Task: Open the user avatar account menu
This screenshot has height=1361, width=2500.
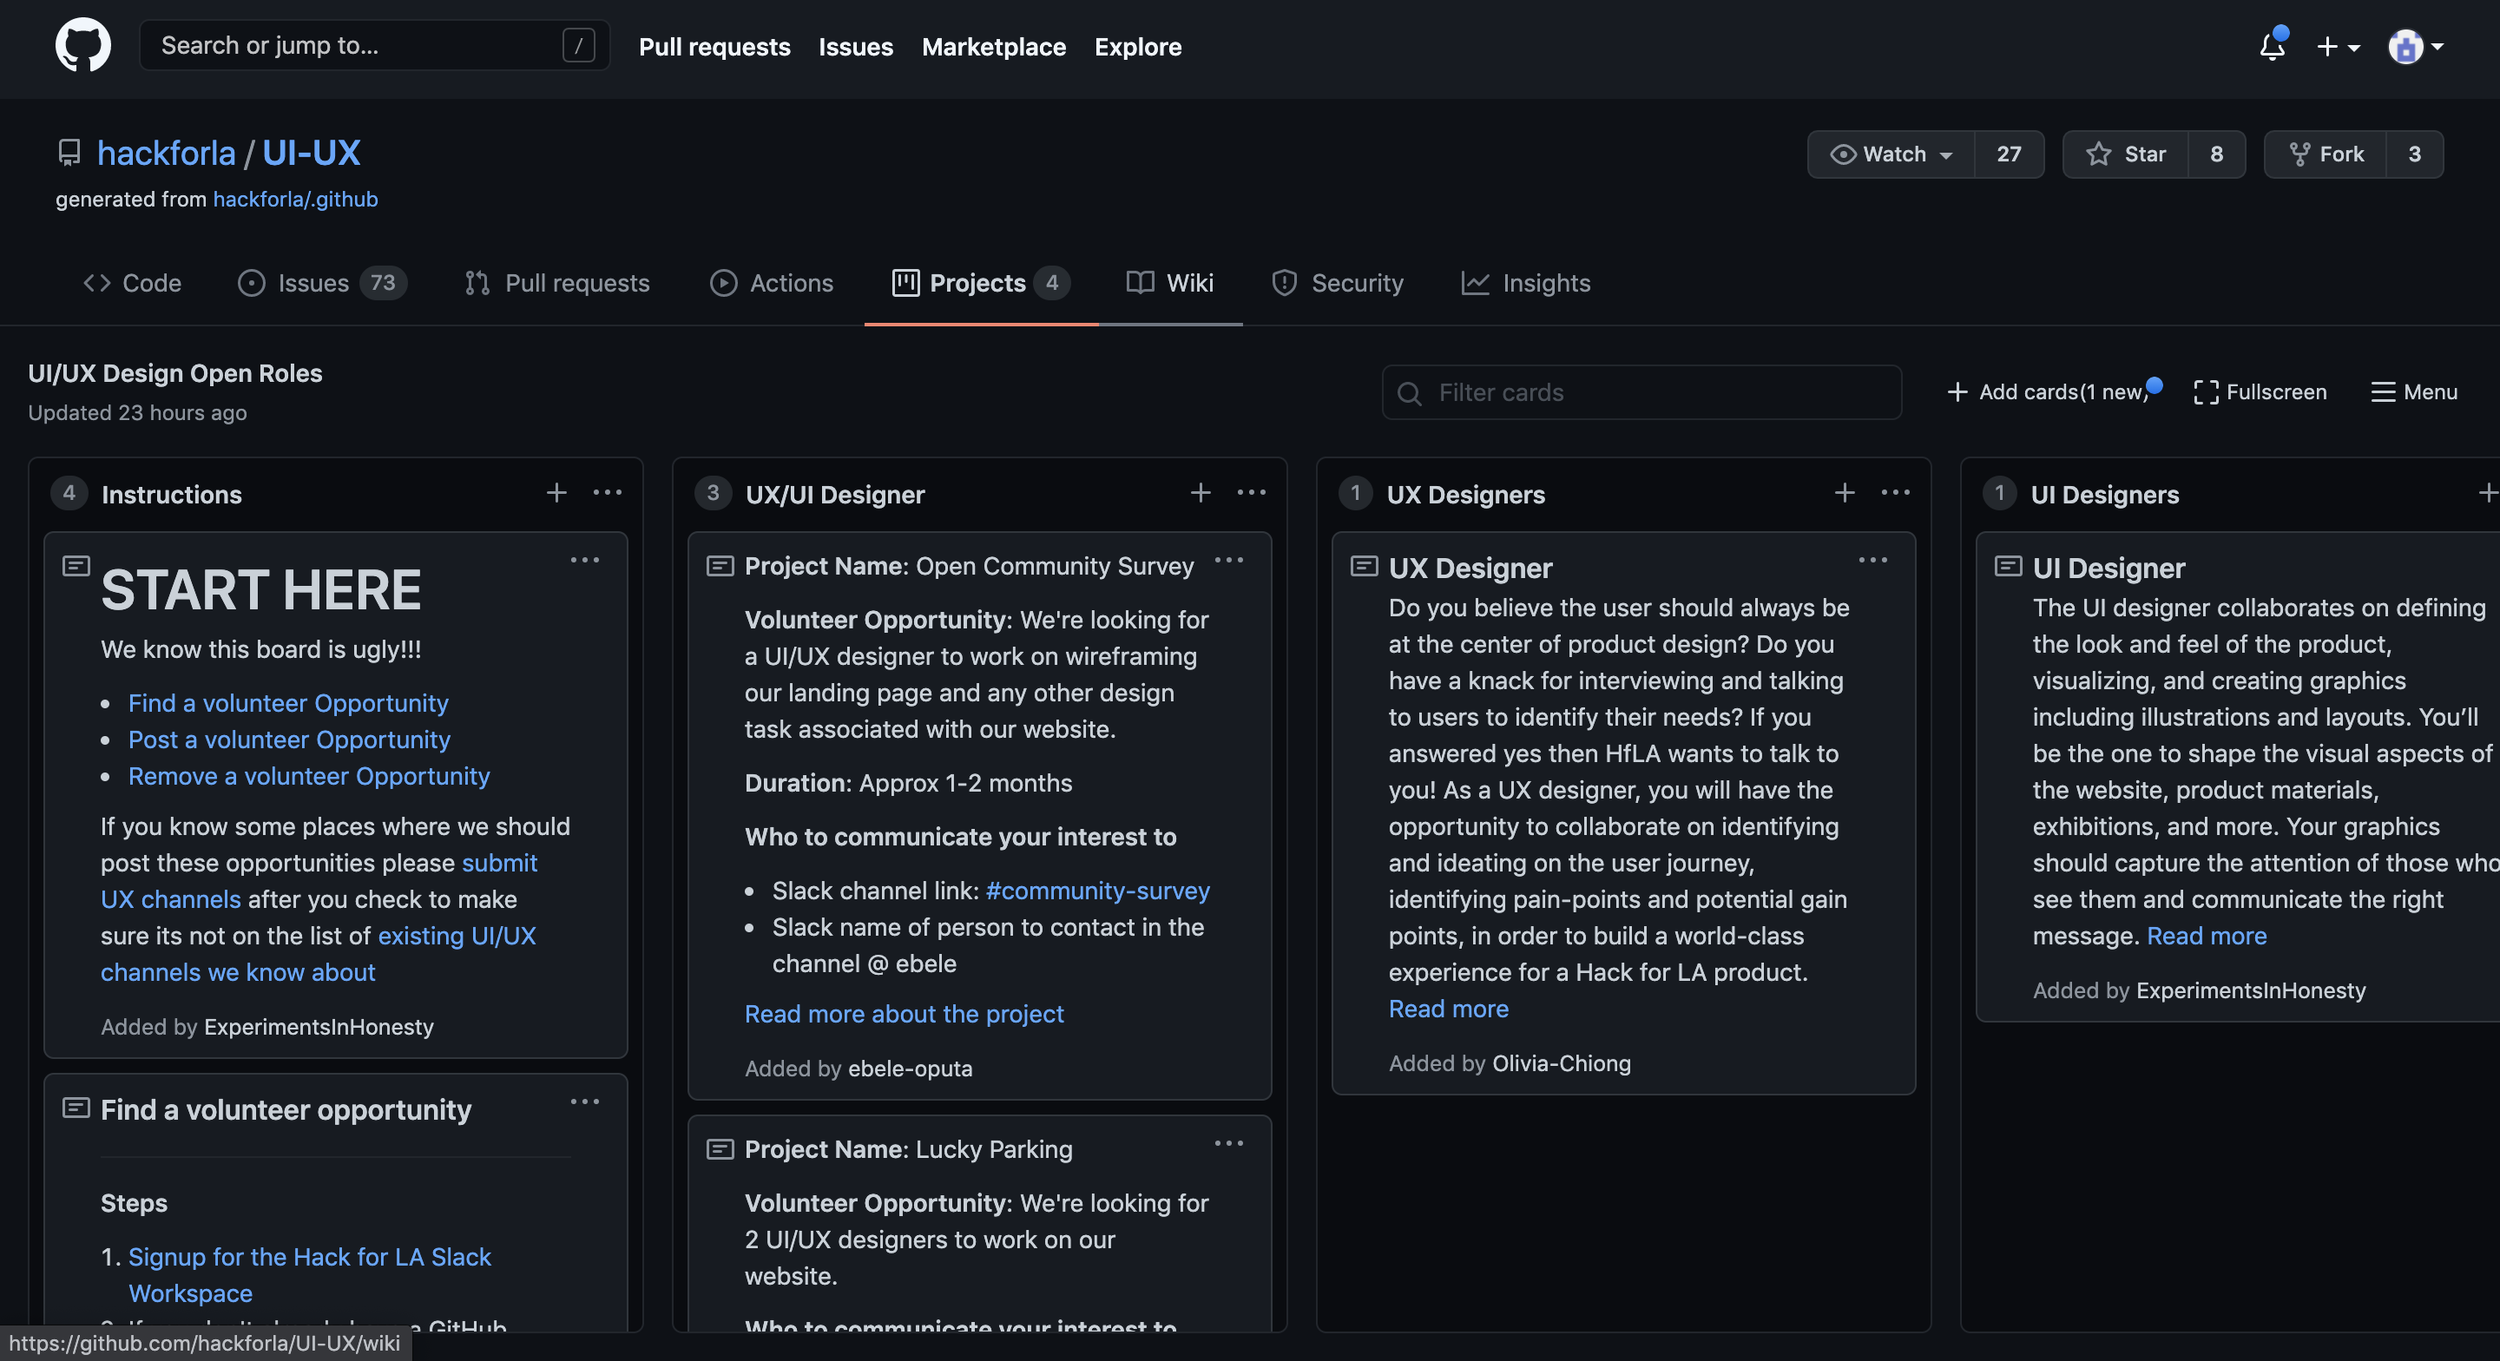Action: coord(2415,47)
